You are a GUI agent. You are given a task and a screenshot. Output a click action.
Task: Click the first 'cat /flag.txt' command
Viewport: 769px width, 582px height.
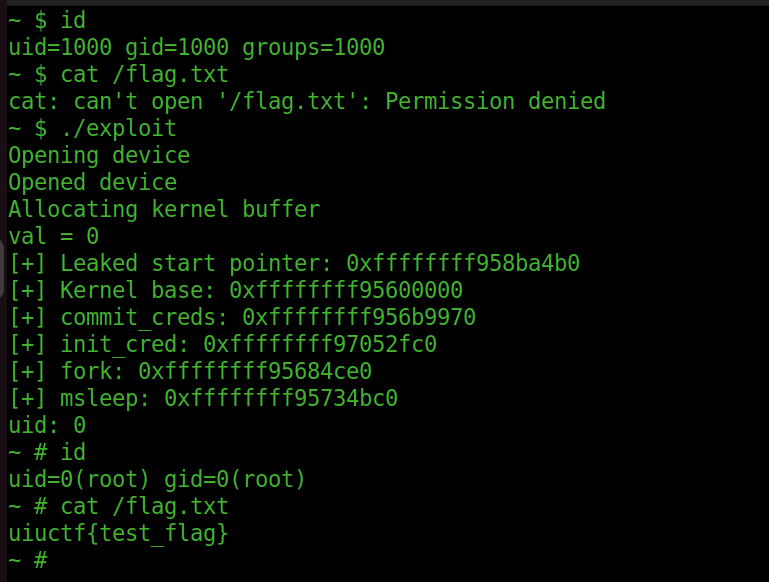(x=145, y=75)
